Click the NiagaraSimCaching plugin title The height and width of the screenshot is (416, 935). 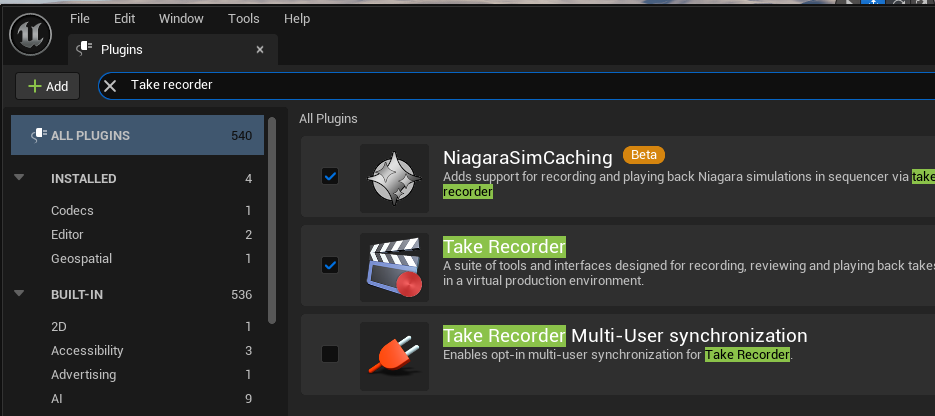[528, 158]
